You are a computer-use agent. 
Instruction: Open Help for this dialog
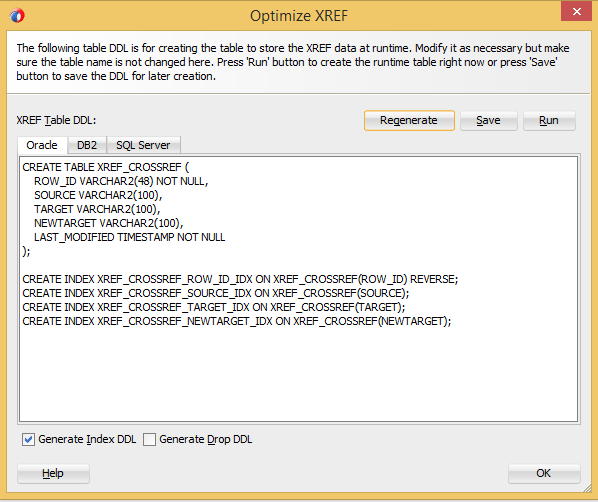tap(53, 473)
